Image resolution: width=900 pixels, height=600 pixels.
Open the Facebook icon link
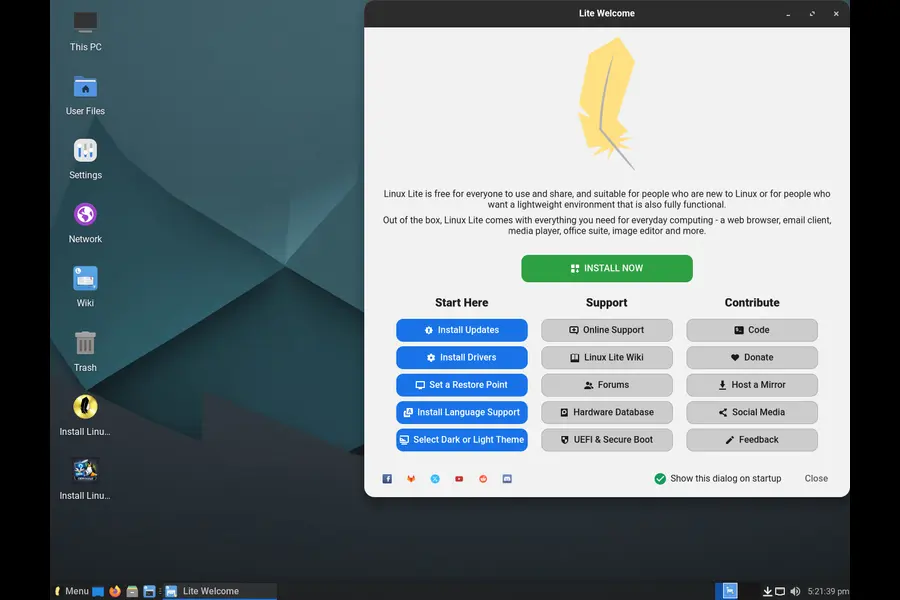point(387,478)
